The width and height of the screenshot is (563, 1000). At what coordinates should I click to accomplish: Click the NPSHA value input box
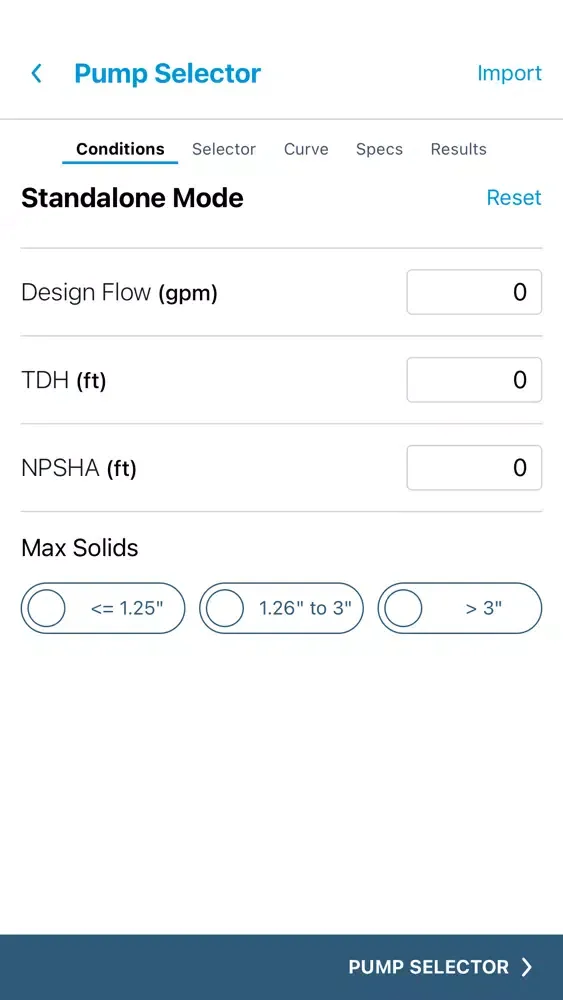point(474,468)
